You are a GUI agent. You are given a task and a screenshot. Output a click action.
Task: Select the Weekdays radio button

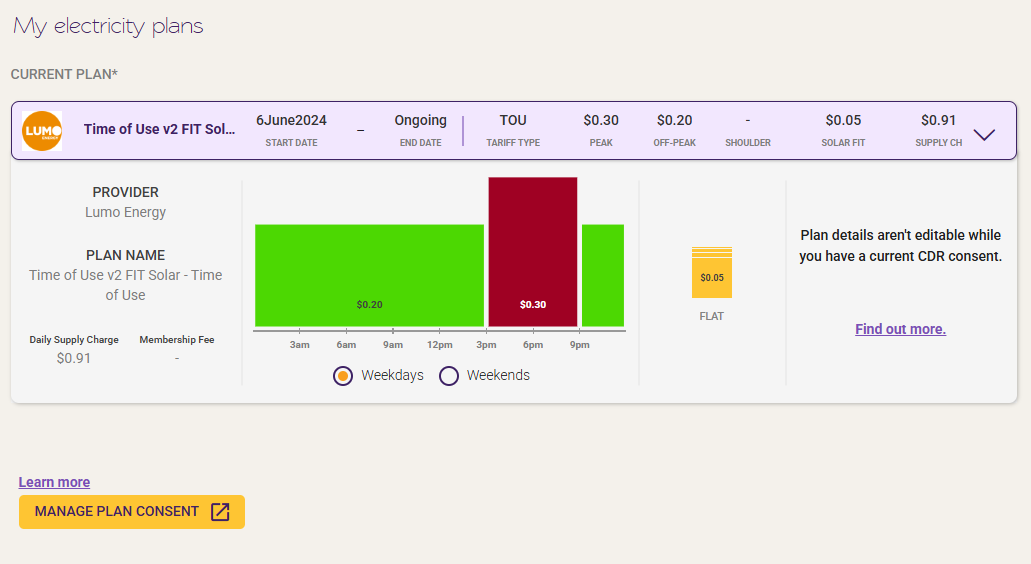point(343,375)
